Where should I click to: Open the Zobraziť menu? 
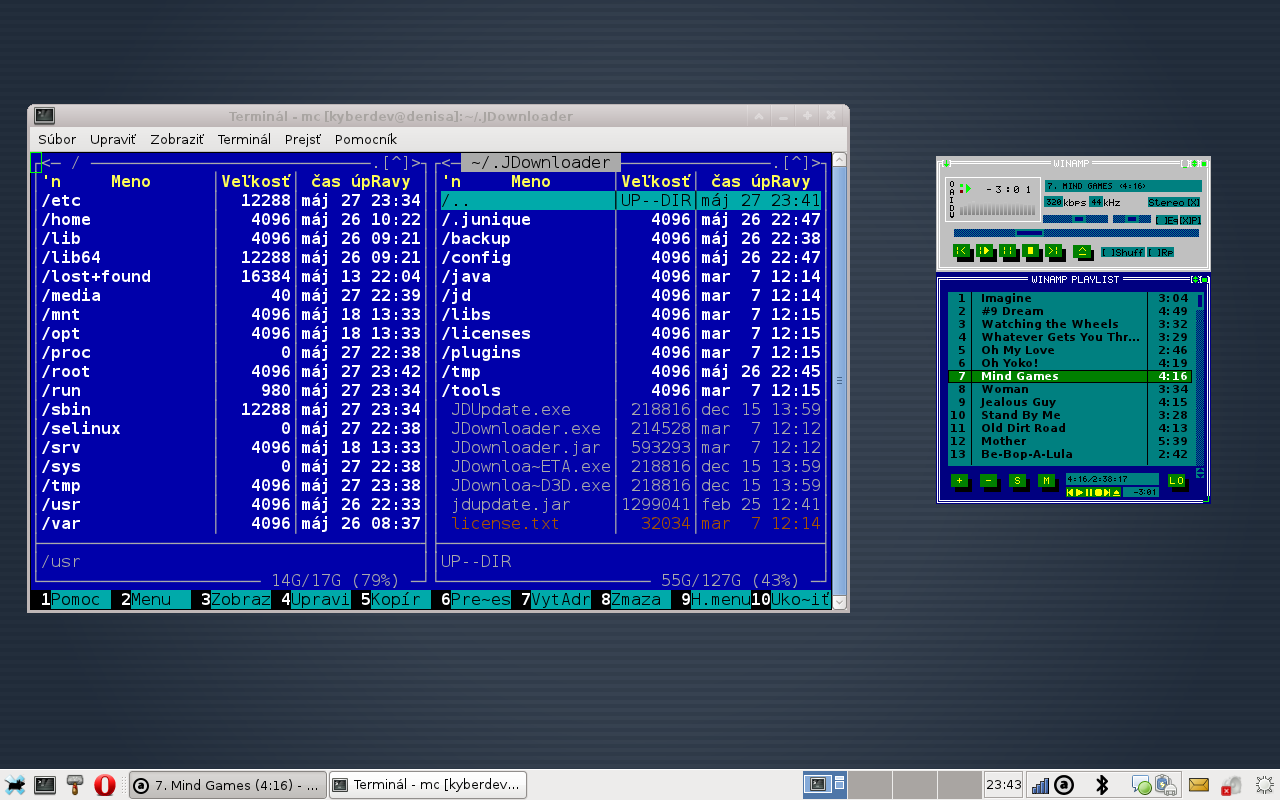coord(176,139)
